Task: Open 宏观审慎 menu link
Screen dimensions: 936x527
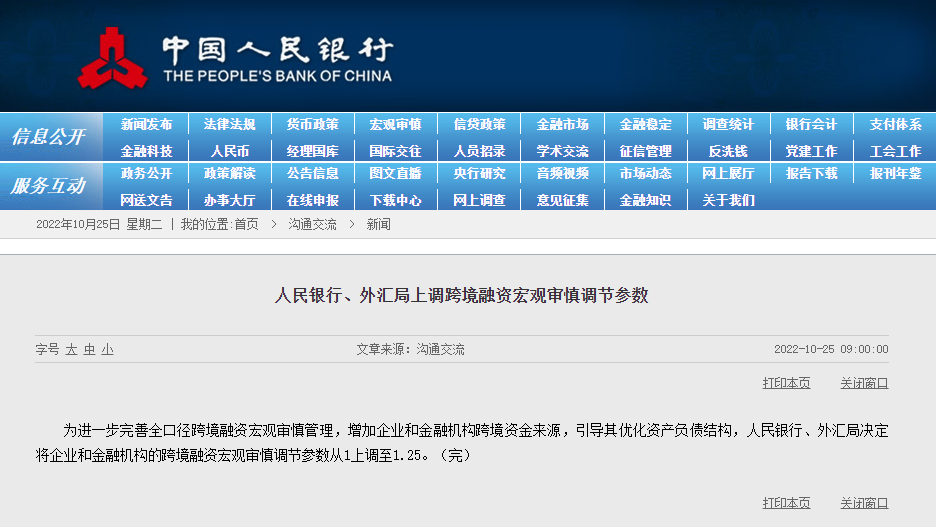Action: pyautogui.click(x=395, y=124)
